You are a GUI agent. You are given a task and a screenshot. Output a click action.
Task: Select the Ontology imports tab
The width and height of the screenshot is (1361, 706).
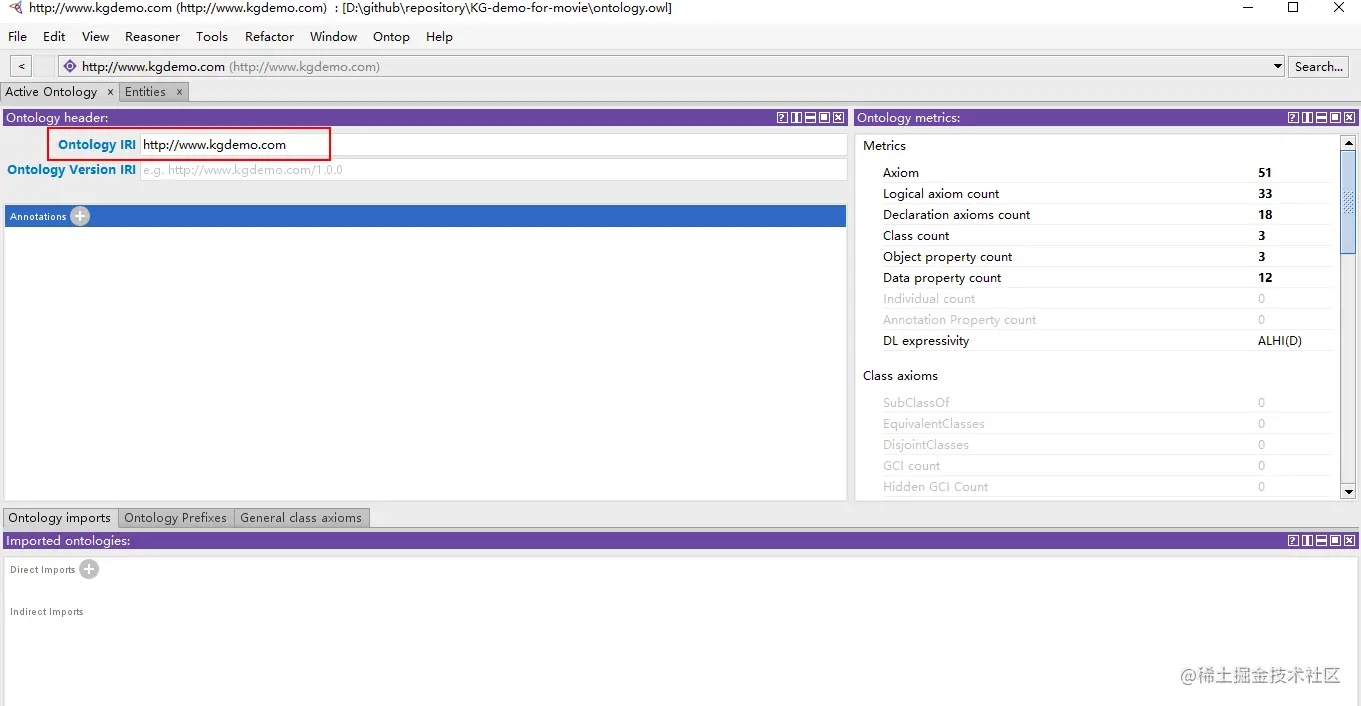coord(60,518)
